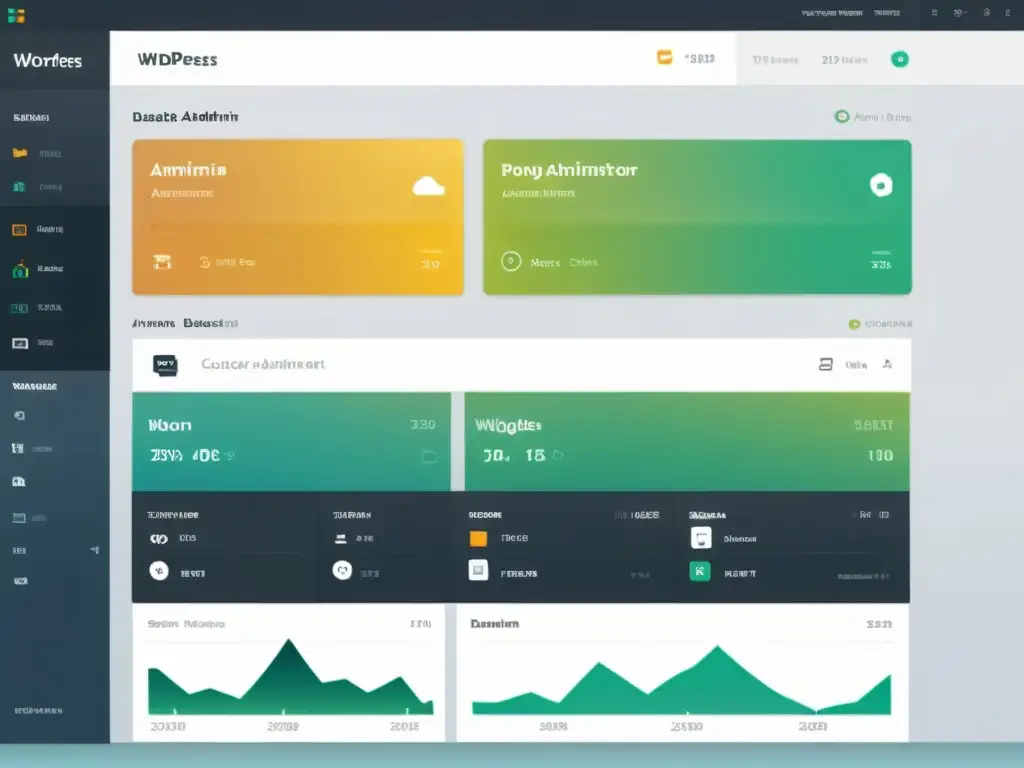
Task: Click the user profile icon in top bar
Action: (x=1008, y=12)
